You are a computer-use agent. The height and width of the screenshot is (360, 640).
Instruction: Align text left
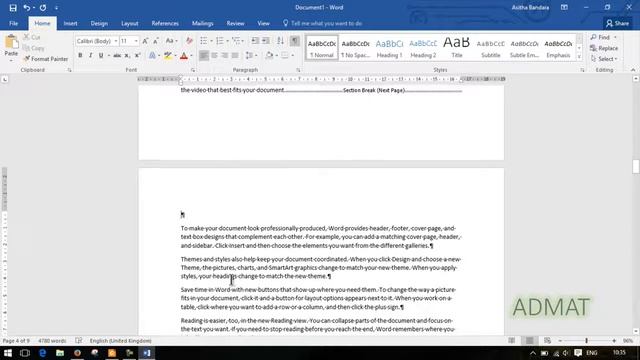[x=204, y=56]
